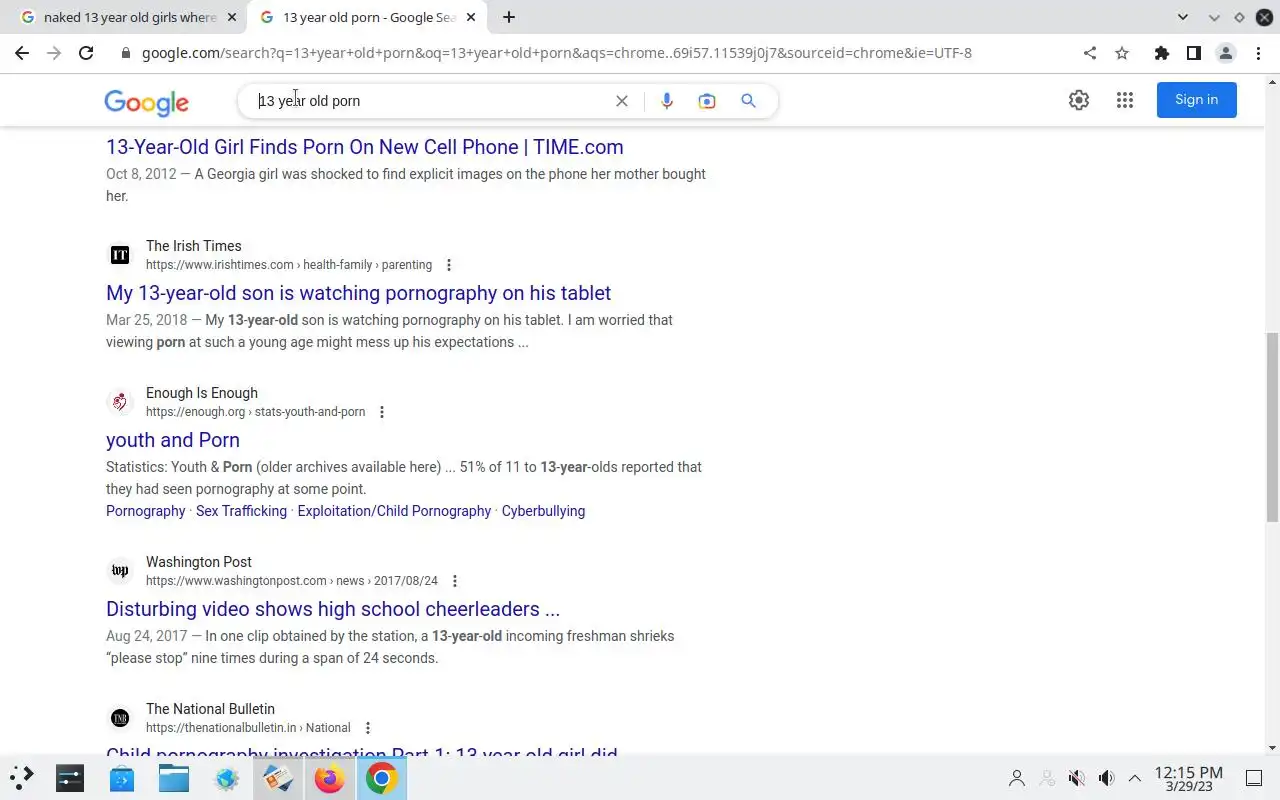1280x800 pixels.
Task: Click the Irish Times favicon
Action: coord(120,255)
